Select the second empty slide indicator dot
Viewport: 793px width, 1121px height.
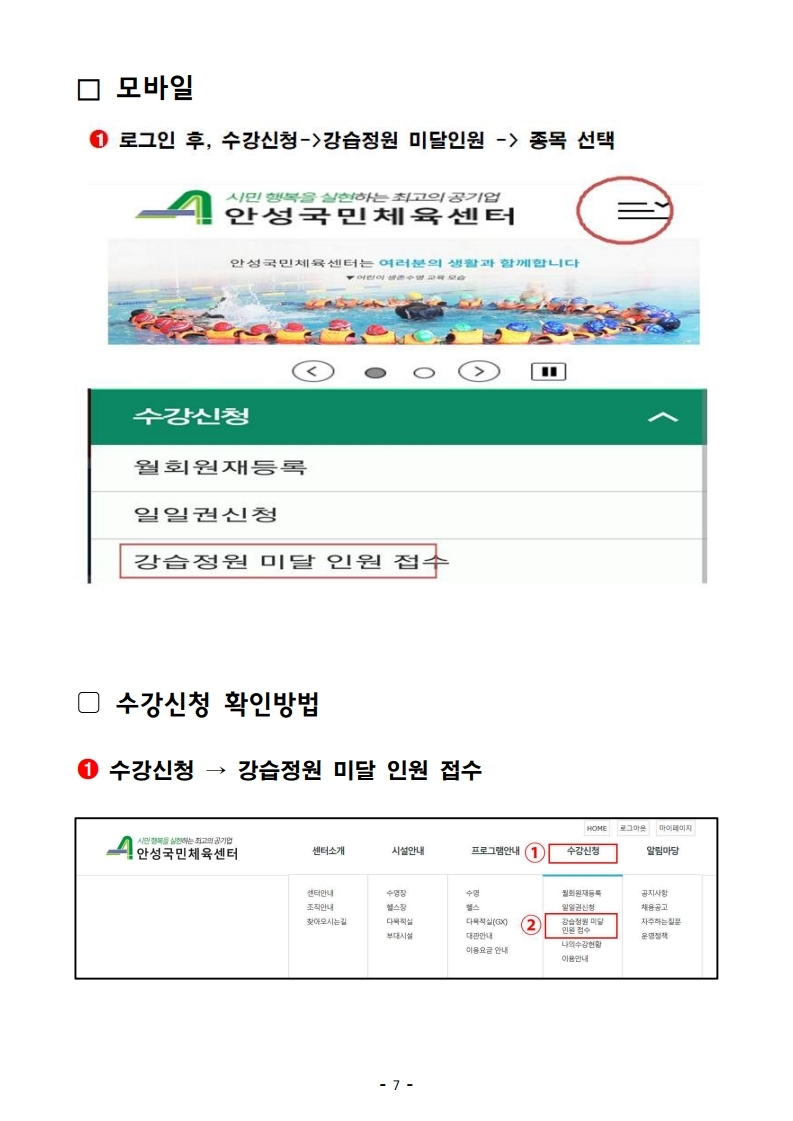pyautogui.click(x=424, y=372)
